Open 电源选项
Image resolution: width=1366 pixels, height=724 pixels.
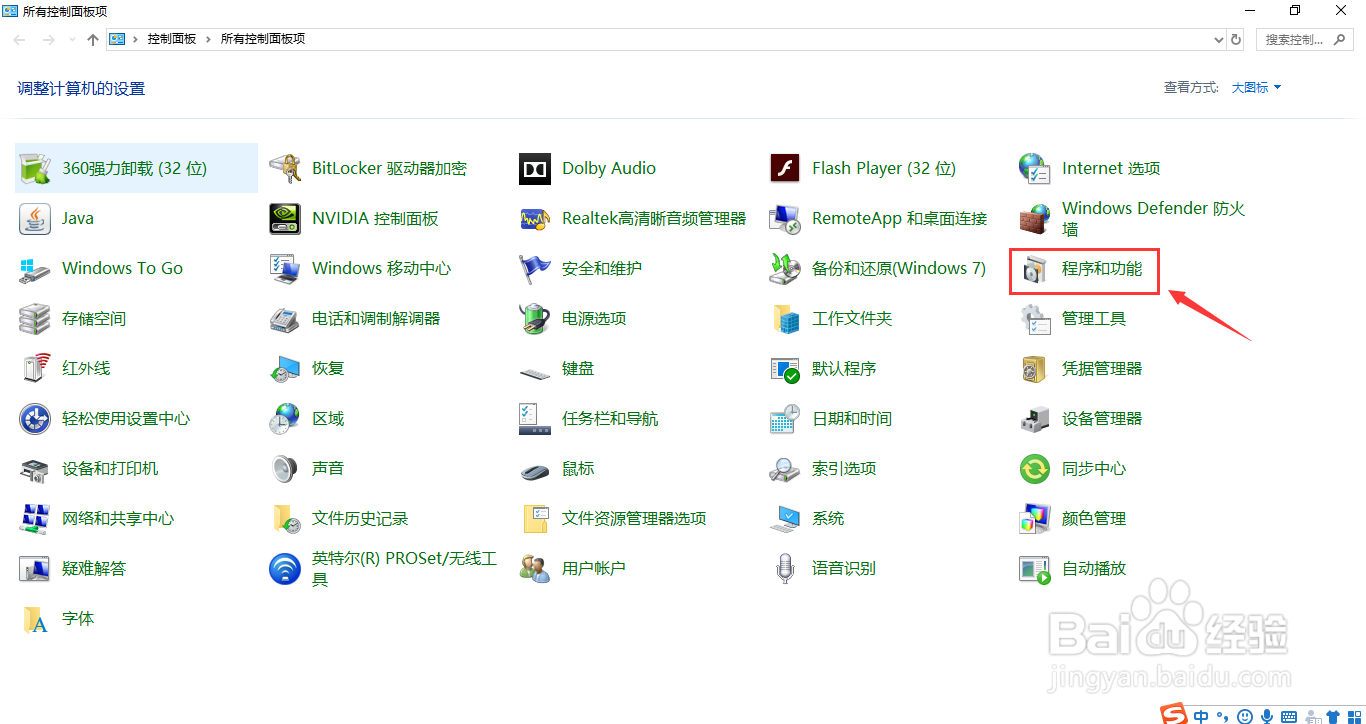[x=593, y=318]
